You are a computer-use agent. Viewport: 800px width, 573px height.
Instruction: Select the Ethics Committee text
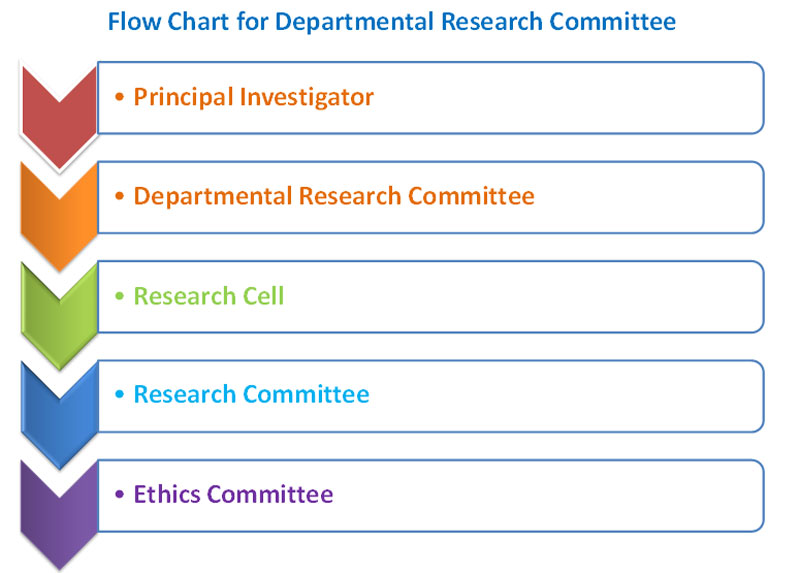pos(233,494)
